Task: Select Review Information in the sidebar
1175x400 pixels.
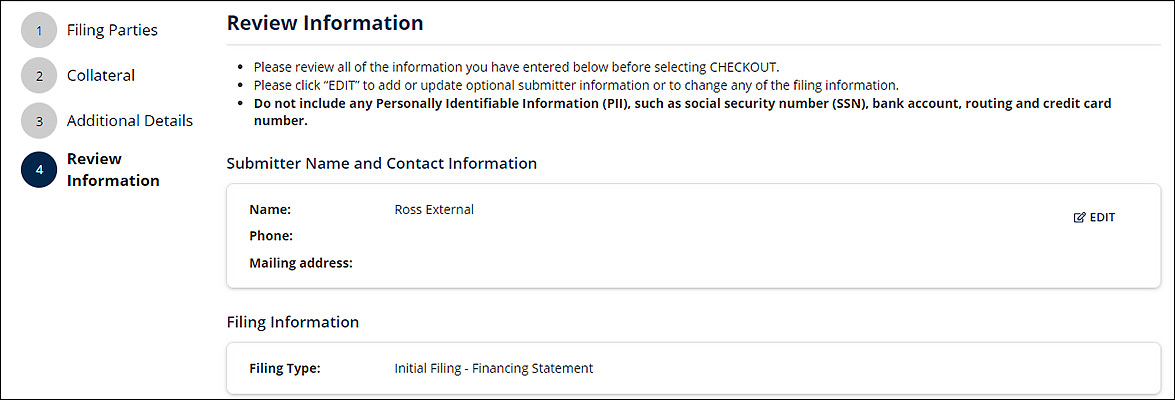Action: point(113,169)
